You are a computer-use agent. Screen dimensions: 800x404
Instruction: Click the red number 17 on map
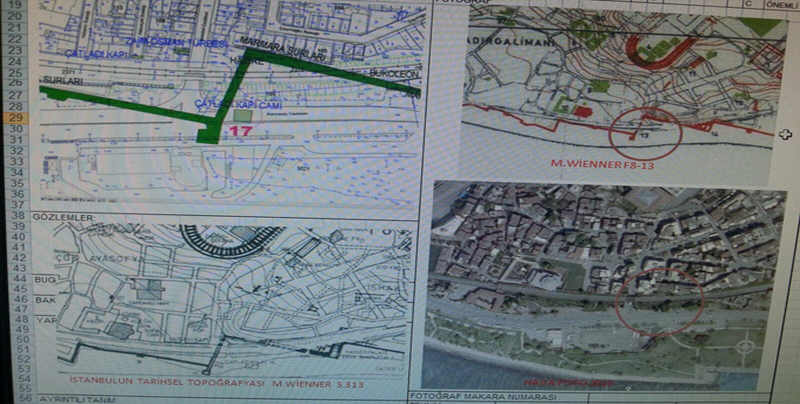[240, 131]
